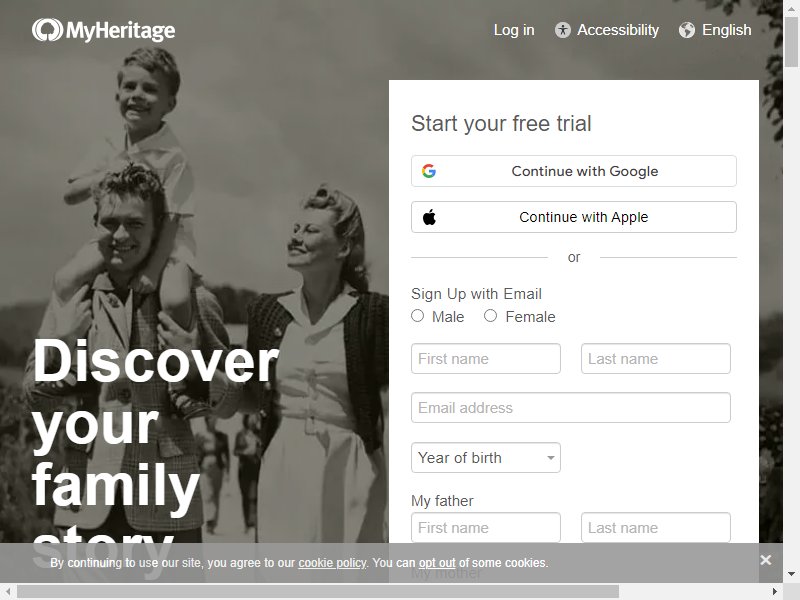Image resolution: width=800 pixels, height=600 pixels.
Task: Focus the Email address field
Action: click(x=570, y=408)
